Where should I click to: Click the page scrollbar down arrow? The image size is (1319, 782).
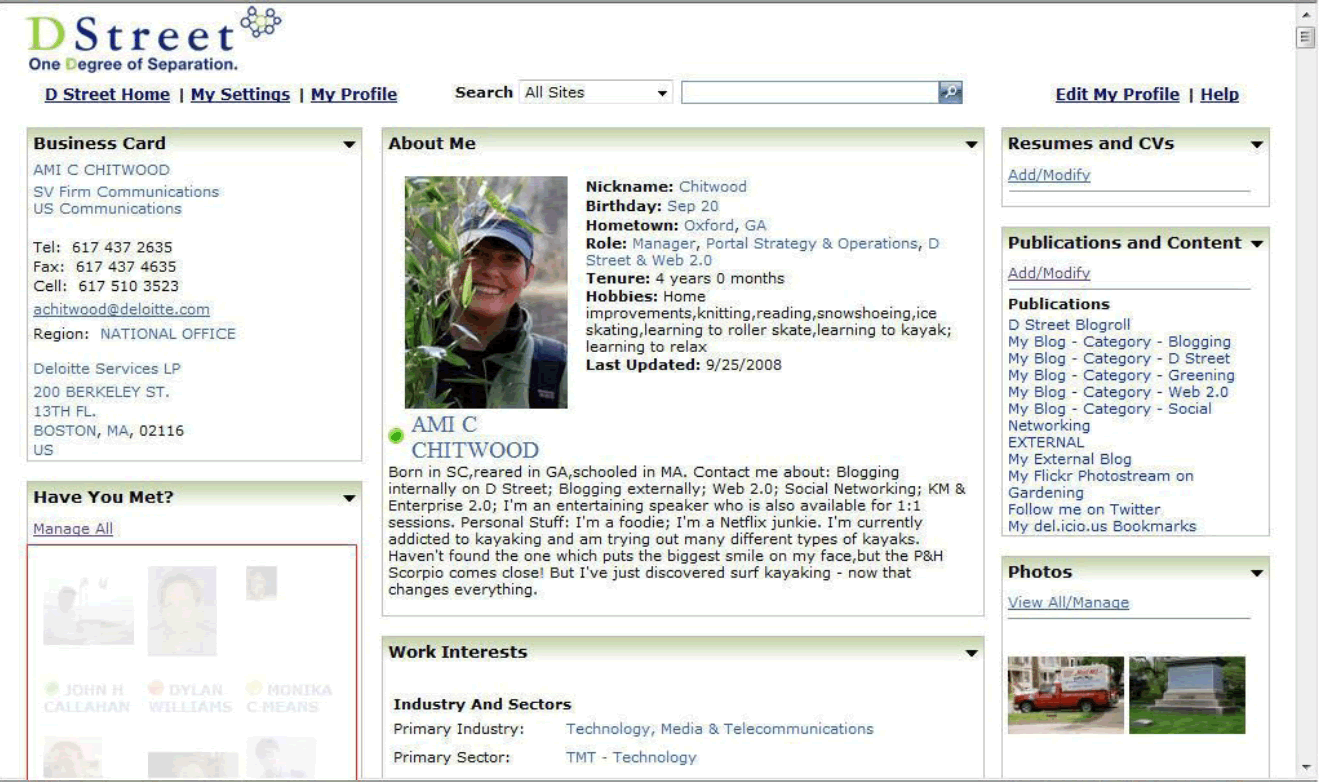click(1305, 768)
